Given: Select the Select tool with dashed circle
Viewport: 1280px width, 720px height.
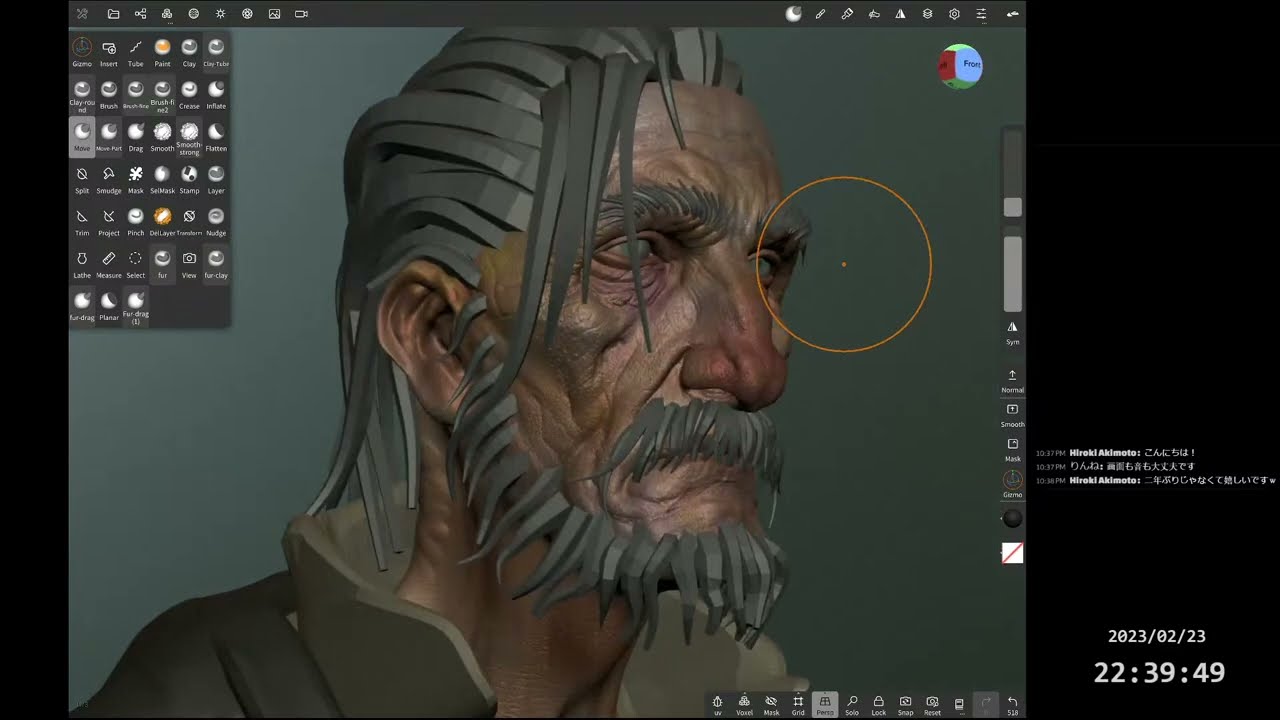Looking at the screenshot, I should [x=136, y=263].
